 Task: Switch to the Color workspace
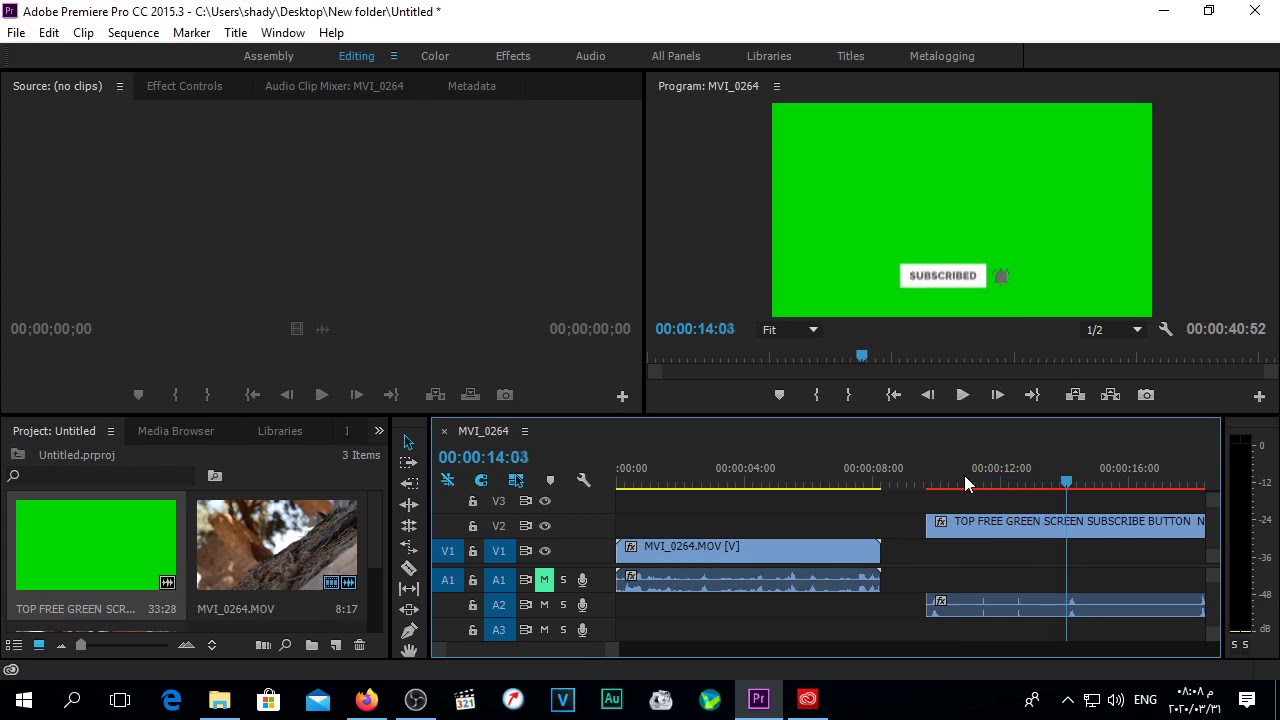435,56
